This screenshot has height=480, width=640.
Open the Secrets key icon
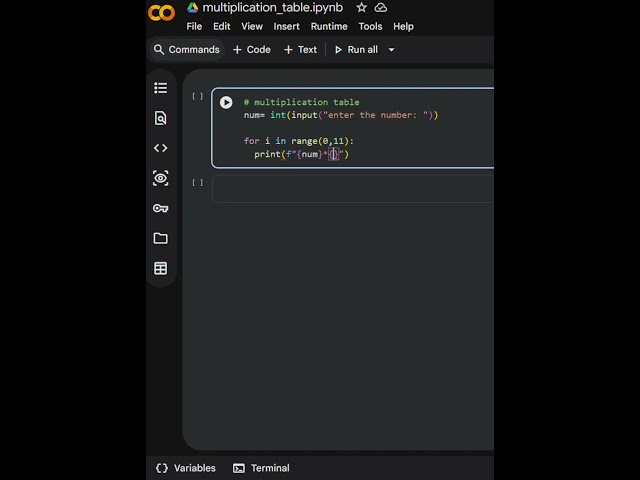click(x=160, y=208)
